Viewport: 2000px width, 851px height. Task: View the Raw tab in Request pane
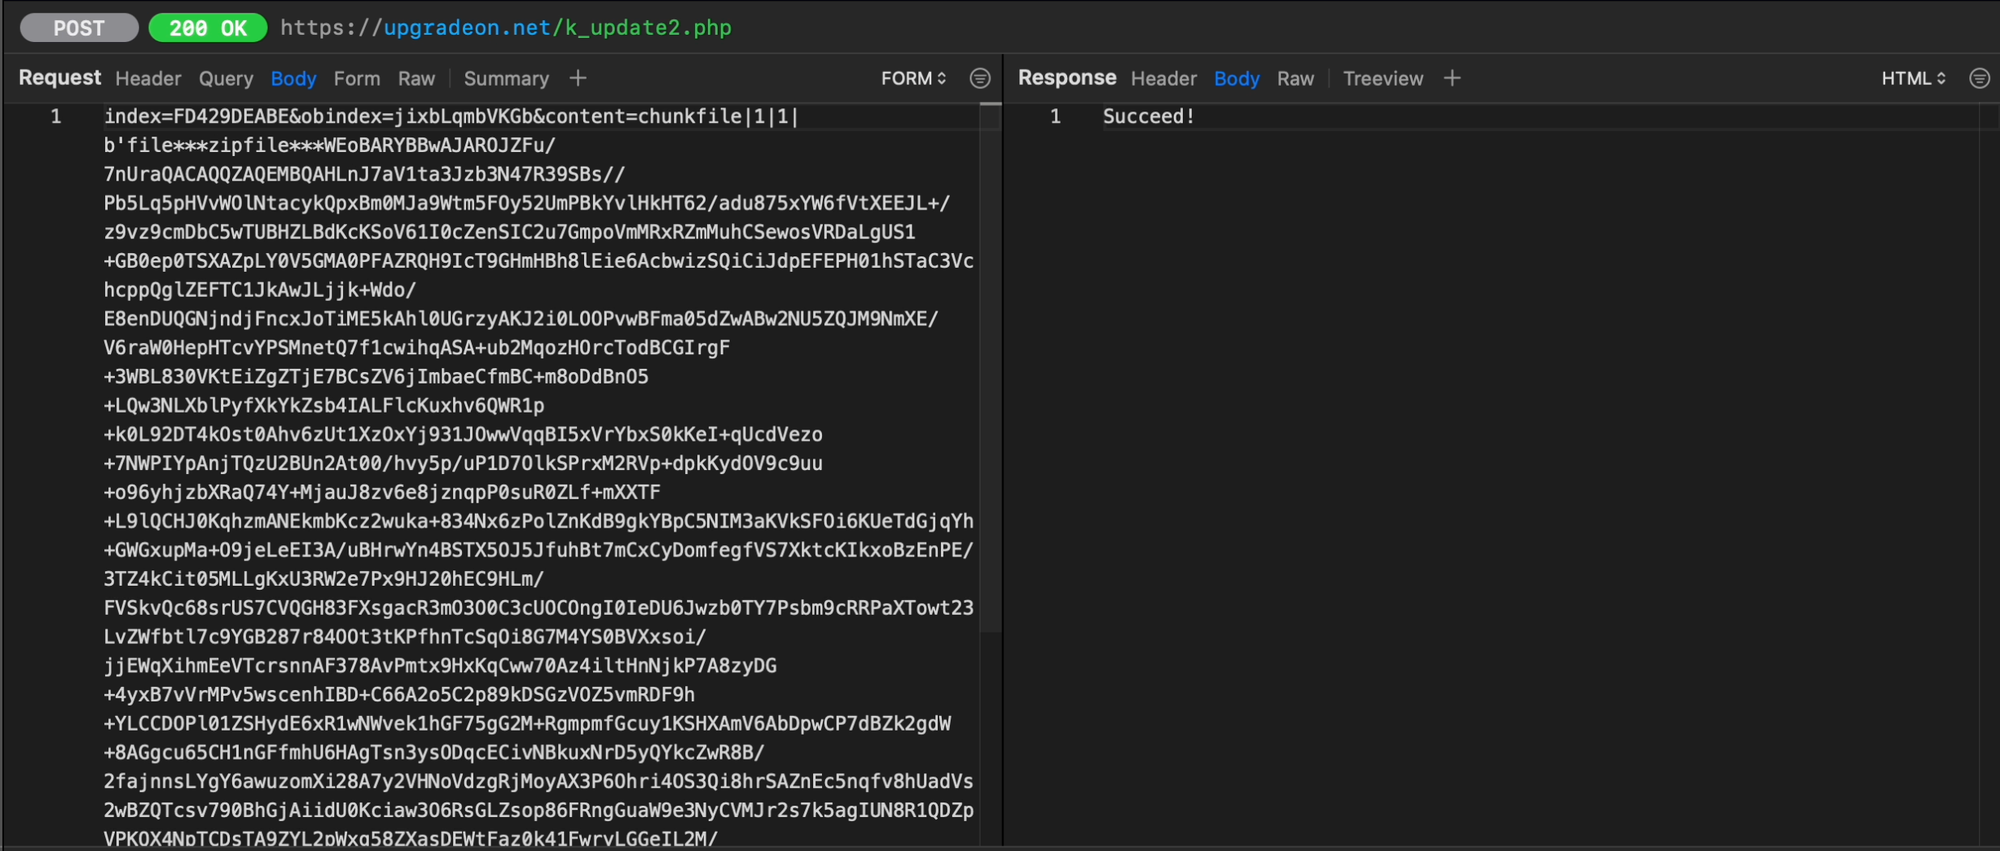(416, 78)
